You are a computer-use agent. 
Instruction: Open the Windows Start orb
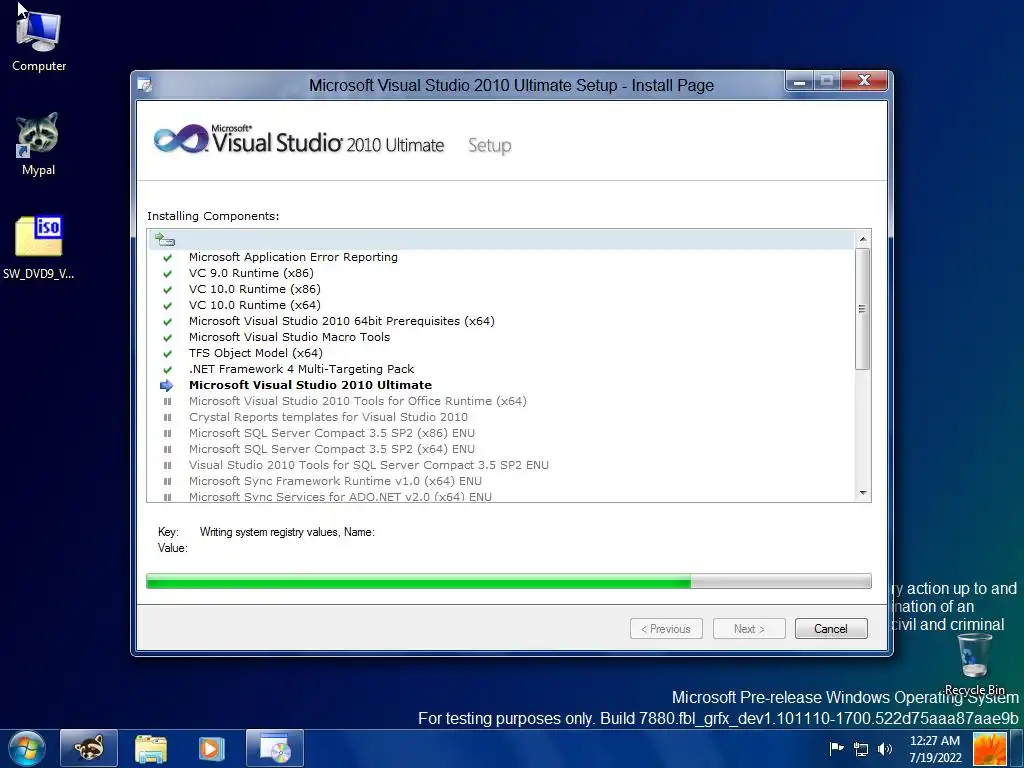[27, 748]
